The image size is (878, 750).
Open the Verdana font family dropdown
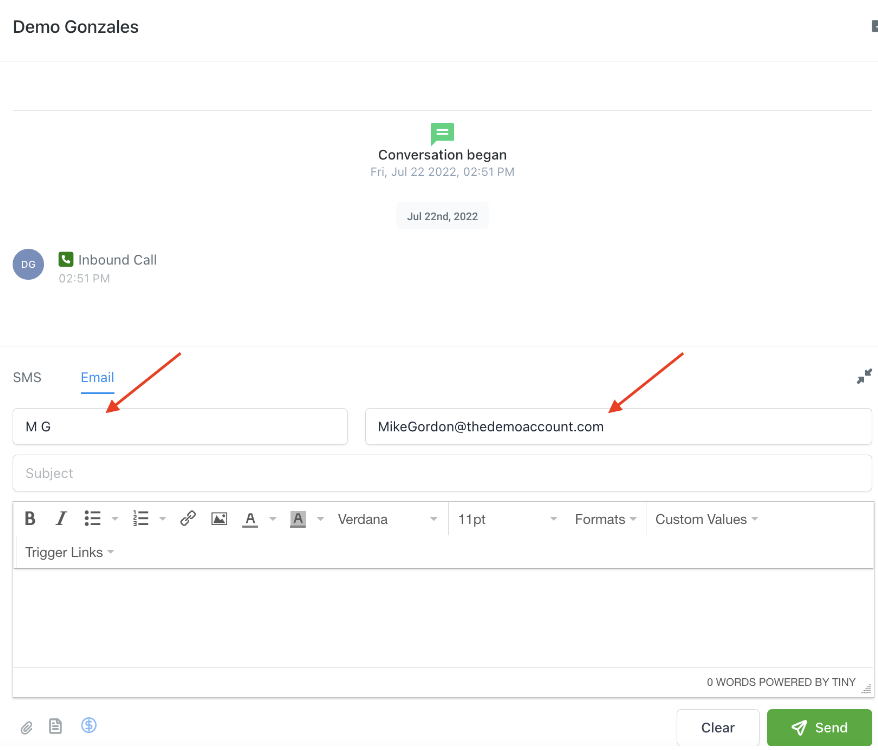coord(387,519)
